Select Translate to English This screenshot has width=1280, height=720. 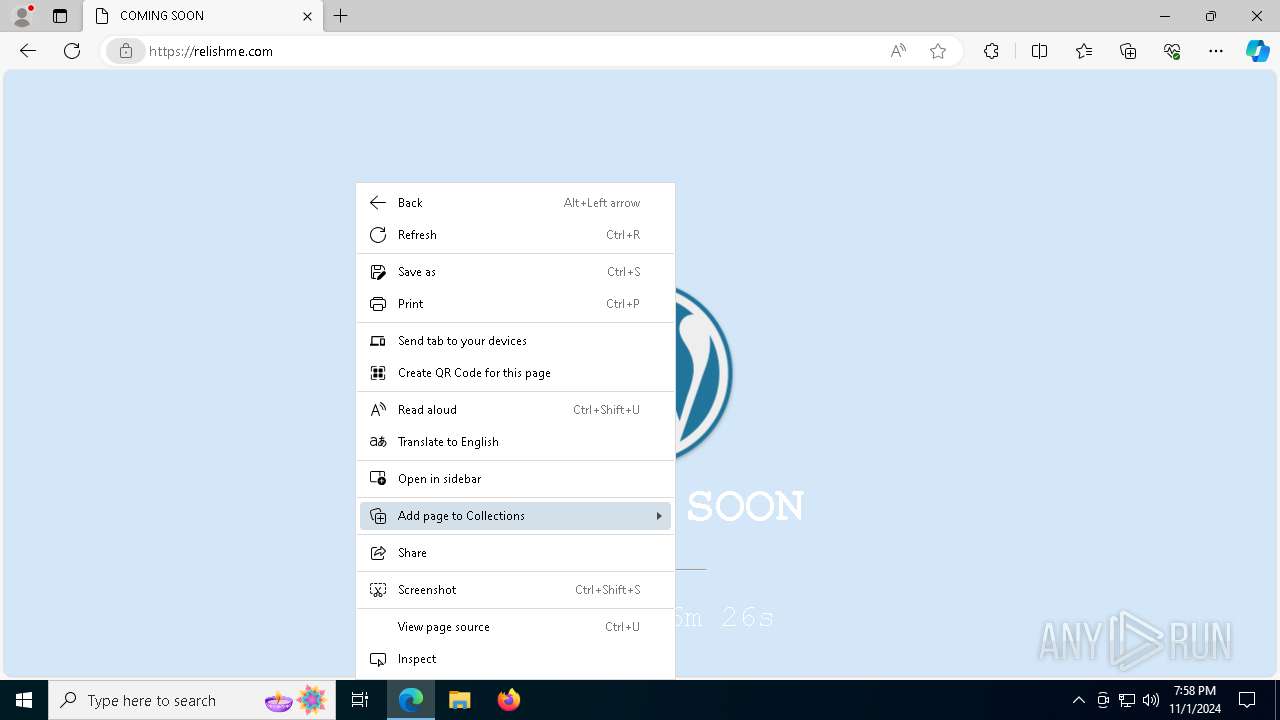(x=516, y=442)
